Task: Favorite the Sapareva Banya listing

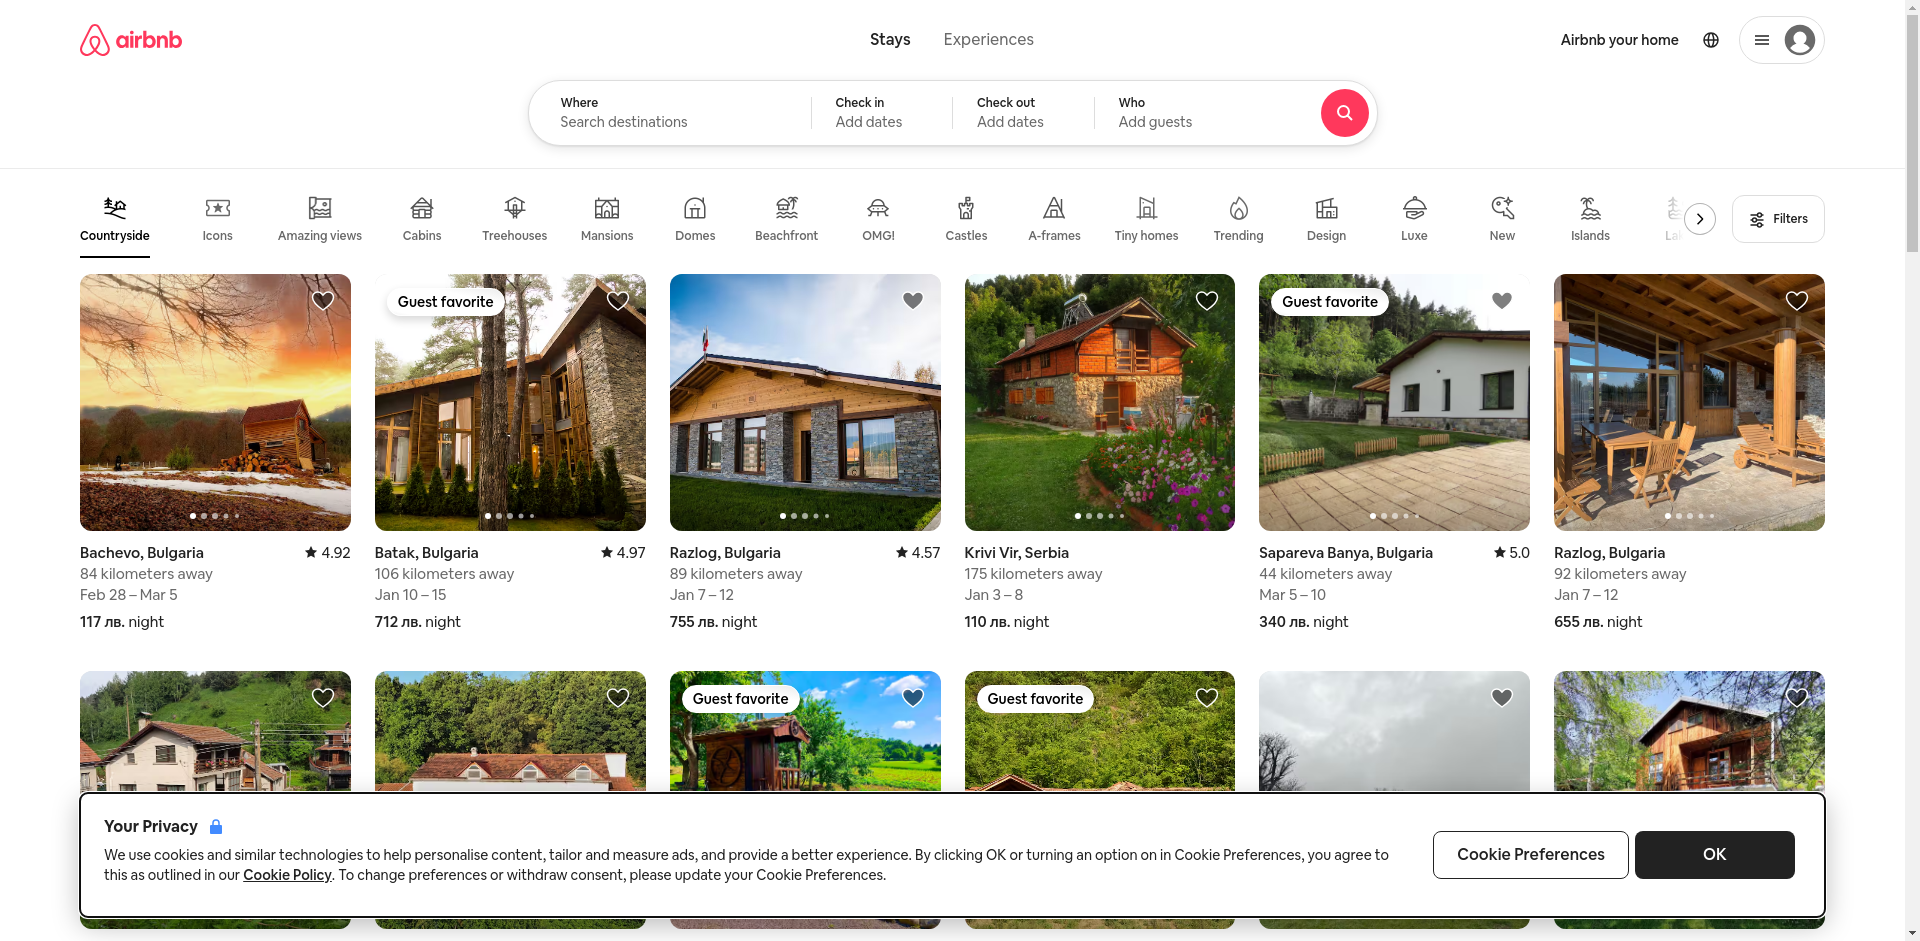Action: 1501,301
